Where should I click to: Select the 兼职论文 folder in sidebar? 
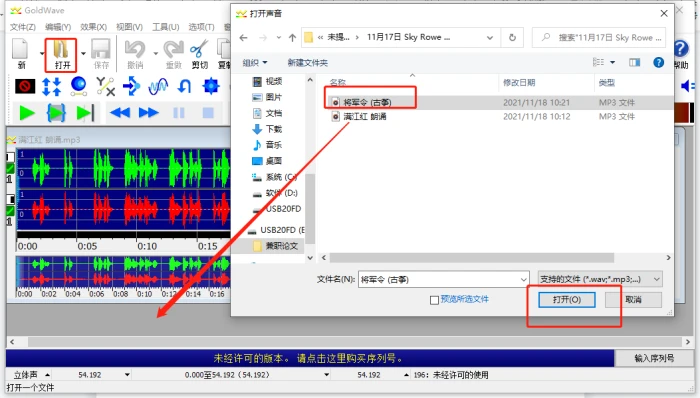276,246
